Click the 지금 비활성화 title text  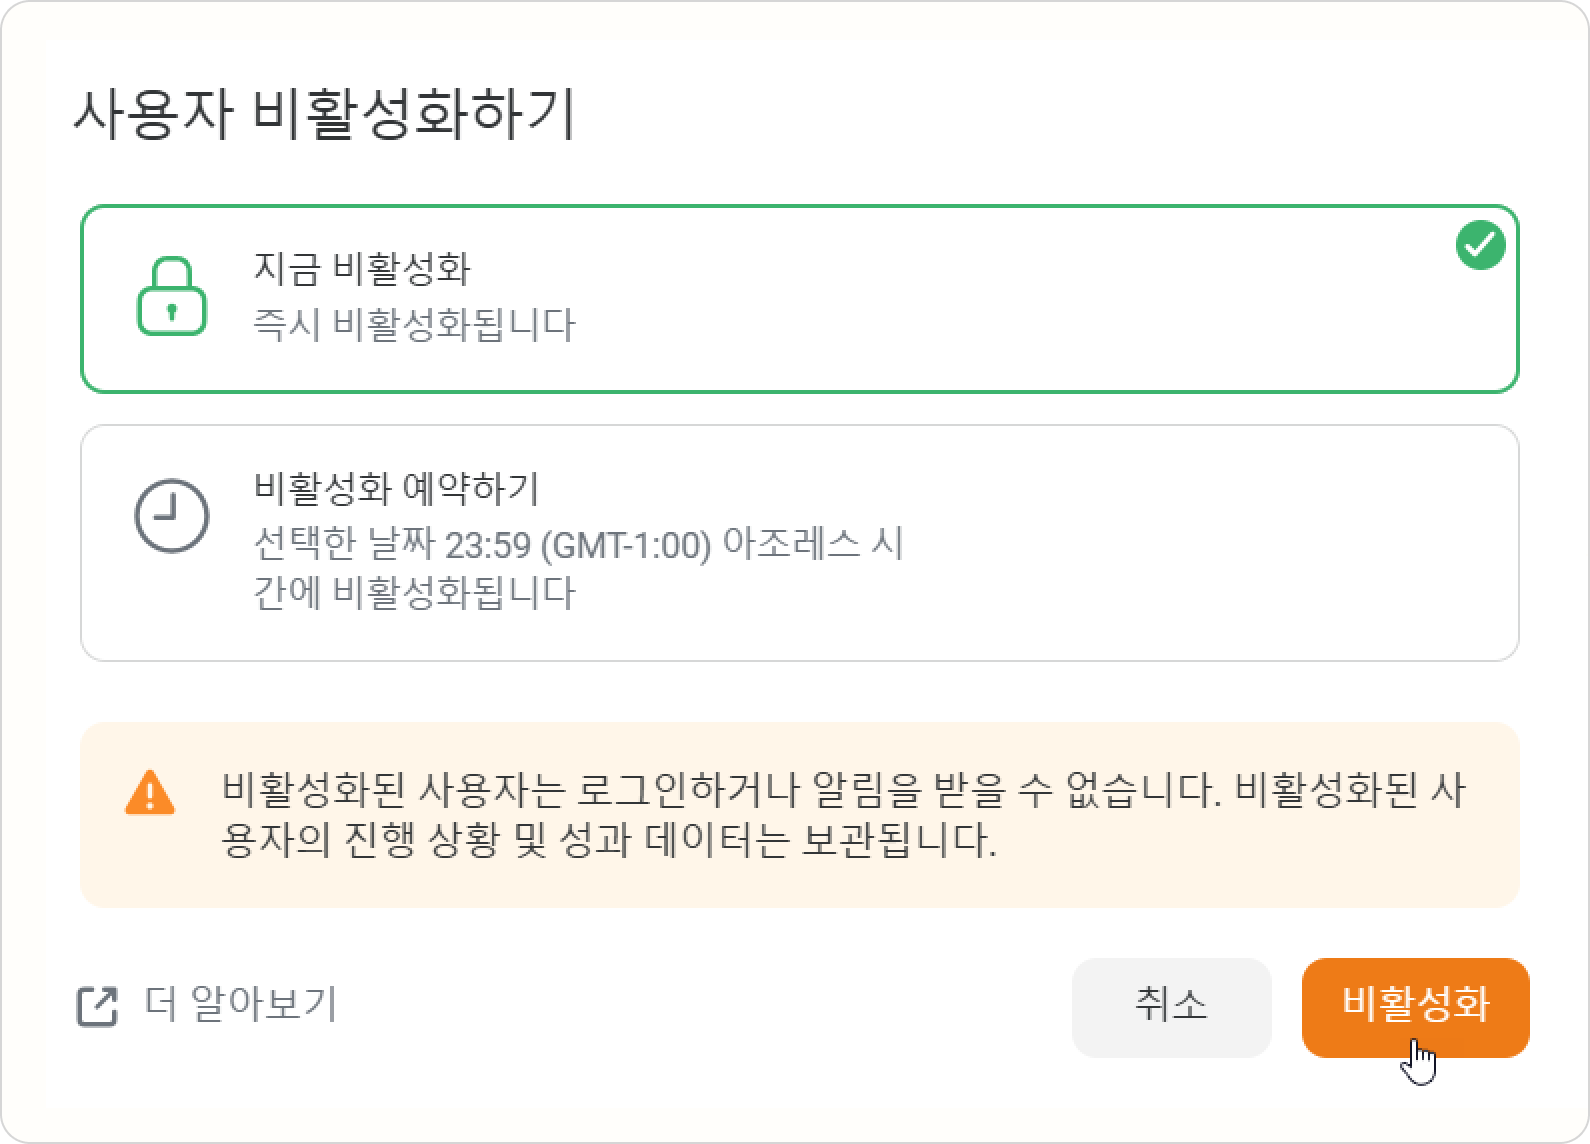(362, 268)
